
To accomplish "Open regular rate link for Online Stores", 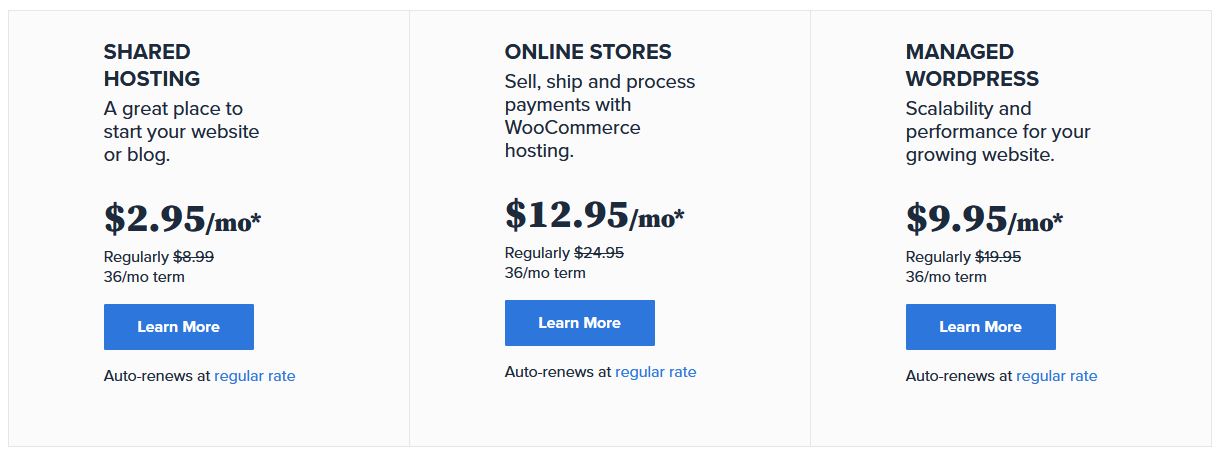I will click(655, 372).
